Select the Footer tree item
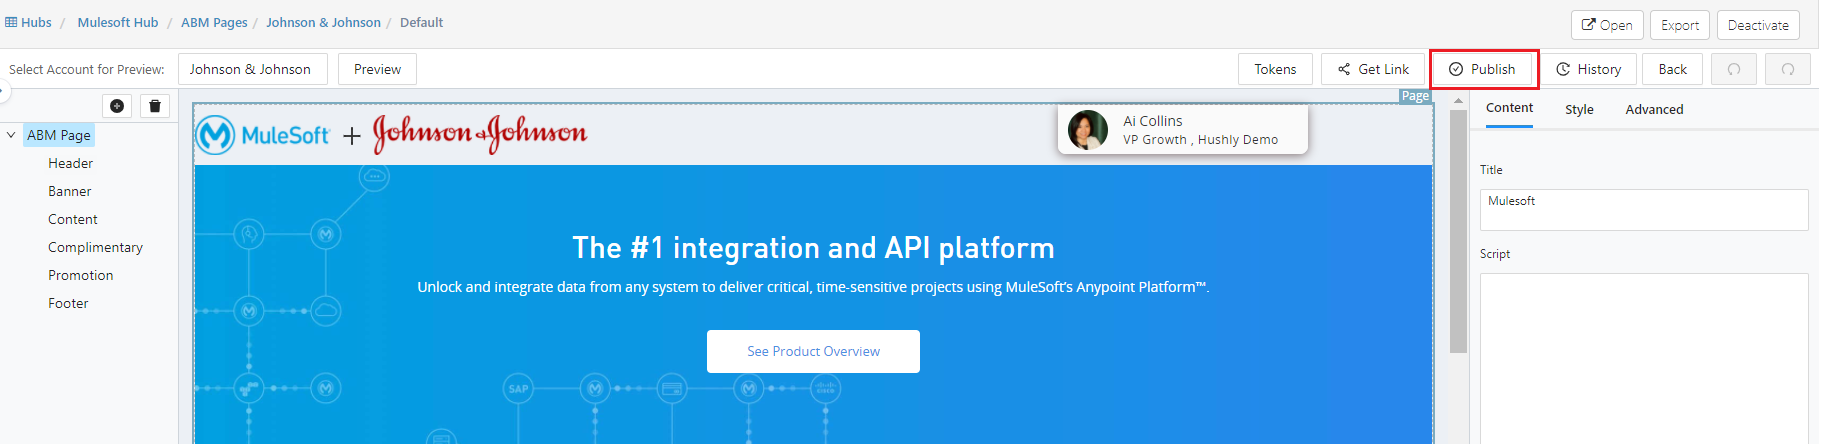1822x444 pixels. (x=68, y=303)
